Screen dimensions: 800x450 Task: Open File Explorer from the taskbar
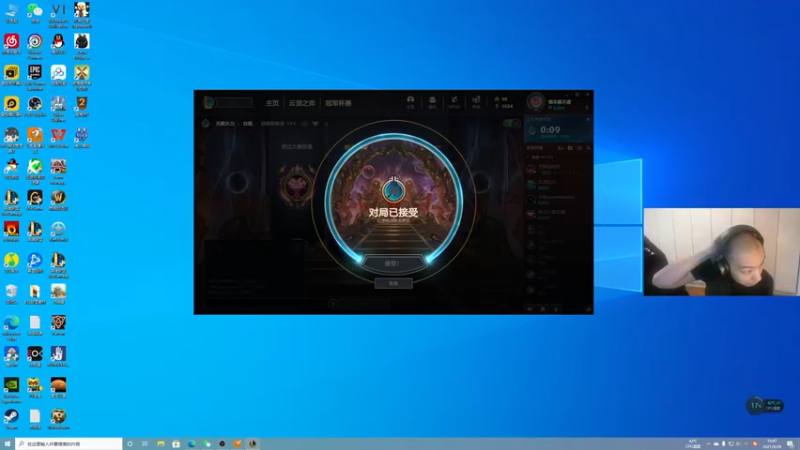[161, 444]
